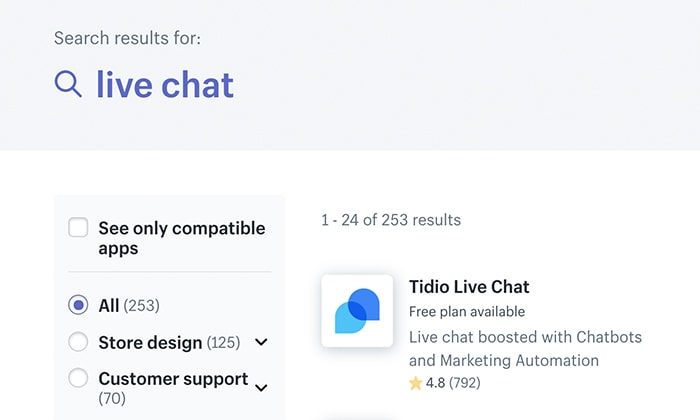
Task: Open the Tidio Live Chat title link
Action: 469,287
